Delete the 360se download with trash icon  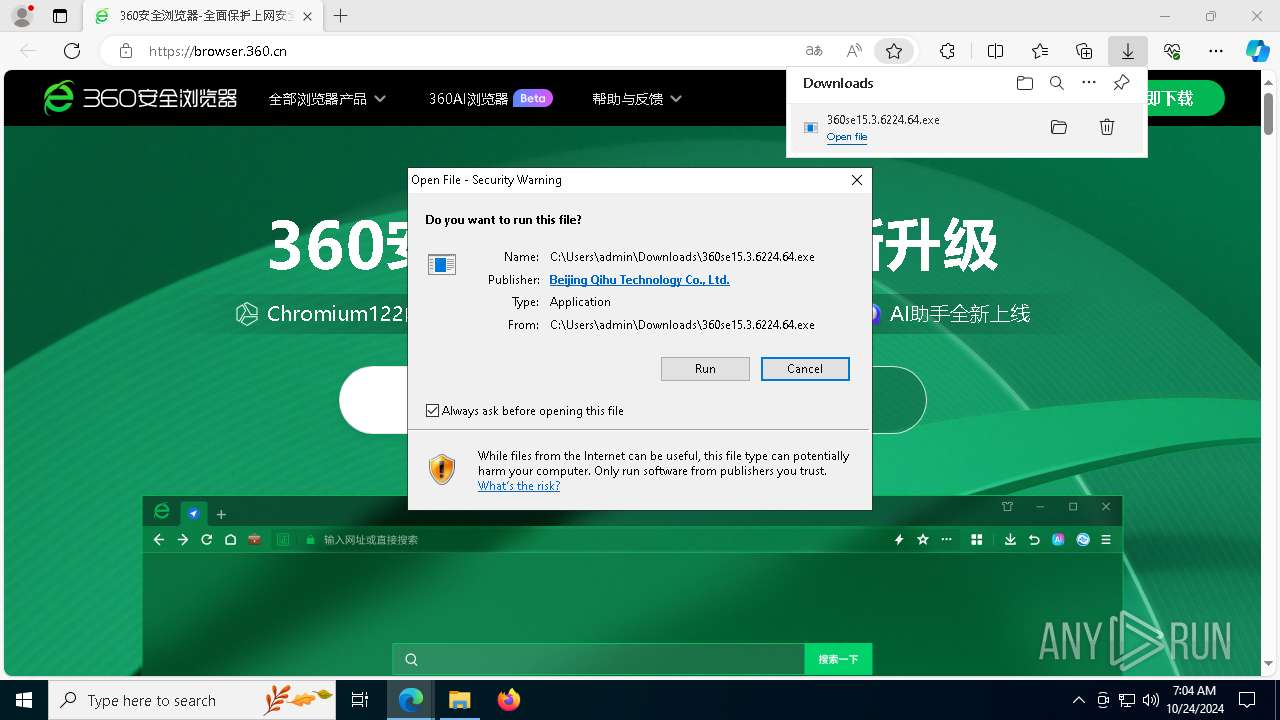click(1107, 127)
